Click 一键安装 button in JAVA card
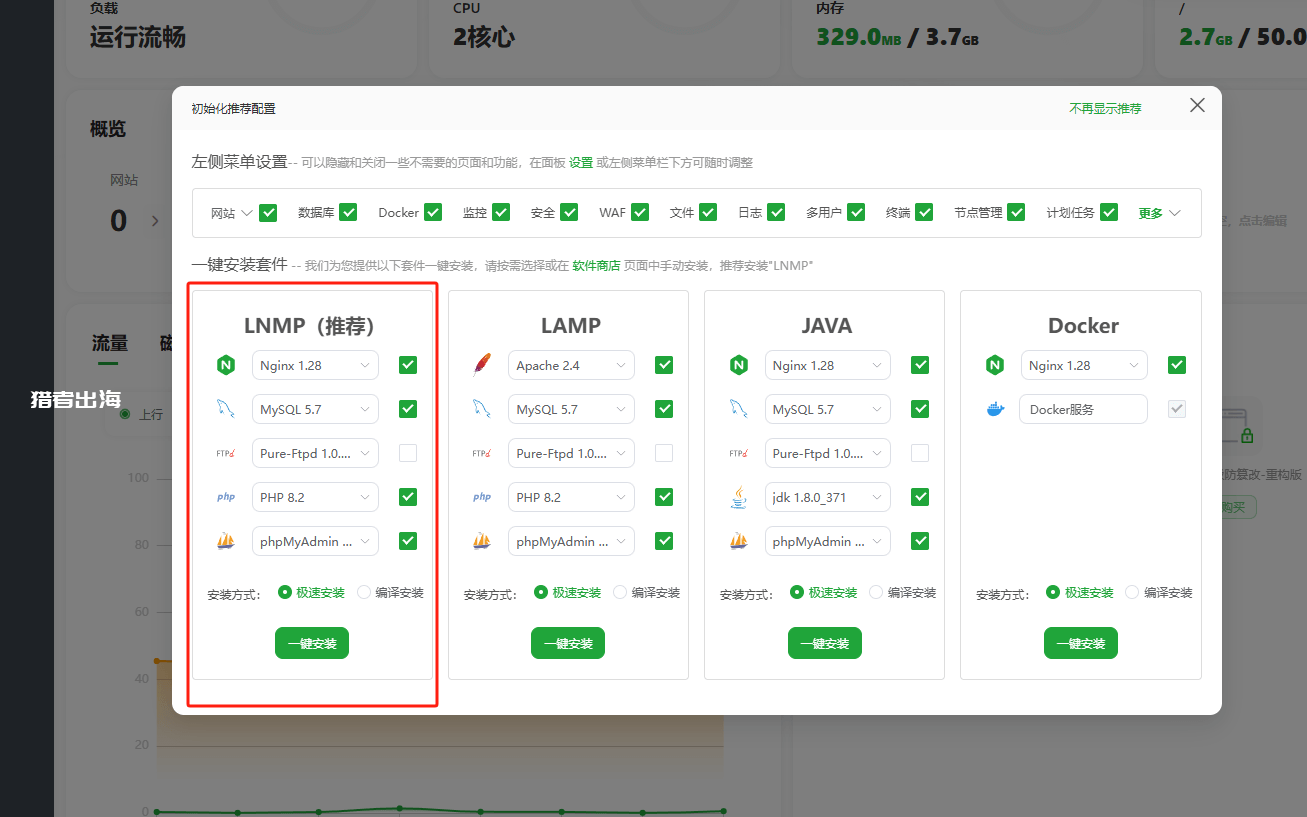1307x817 pixels. coord(825,643)
